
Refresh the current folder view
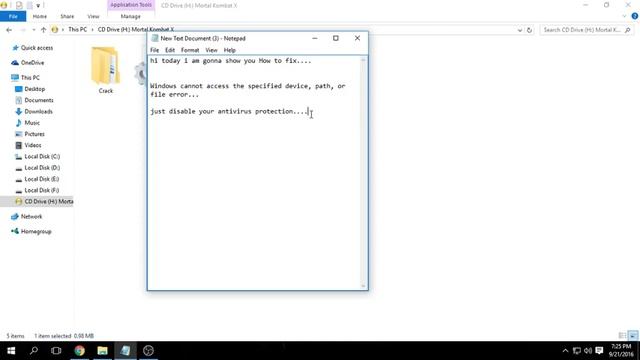tap(529, 30)
